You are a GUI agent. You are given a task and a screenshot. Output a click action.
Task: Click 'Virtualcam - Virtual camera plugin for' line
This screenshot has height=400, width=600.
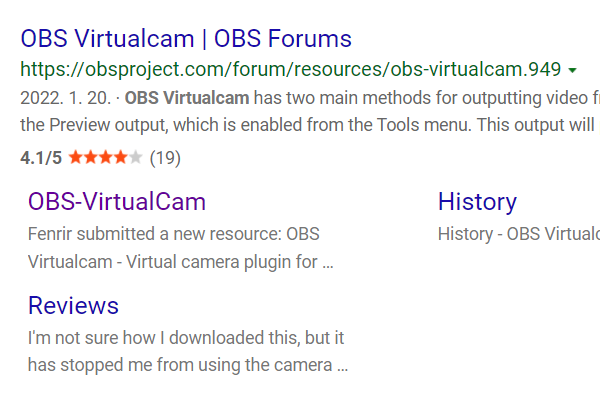click(x=181, y=262)
